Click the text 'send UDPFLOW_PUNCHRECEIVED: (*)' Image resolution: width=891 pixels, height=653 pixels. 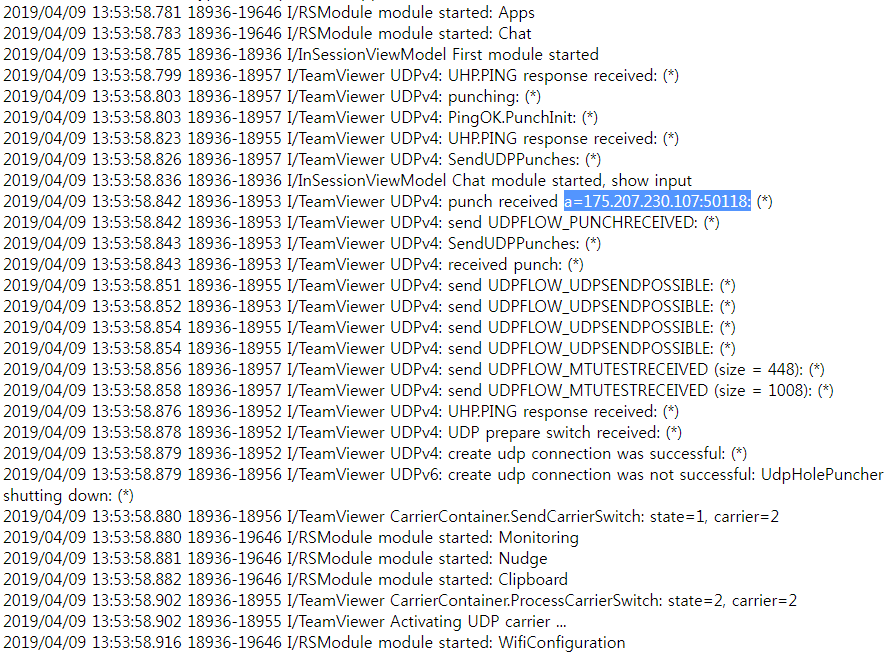[x=584, y=223]
